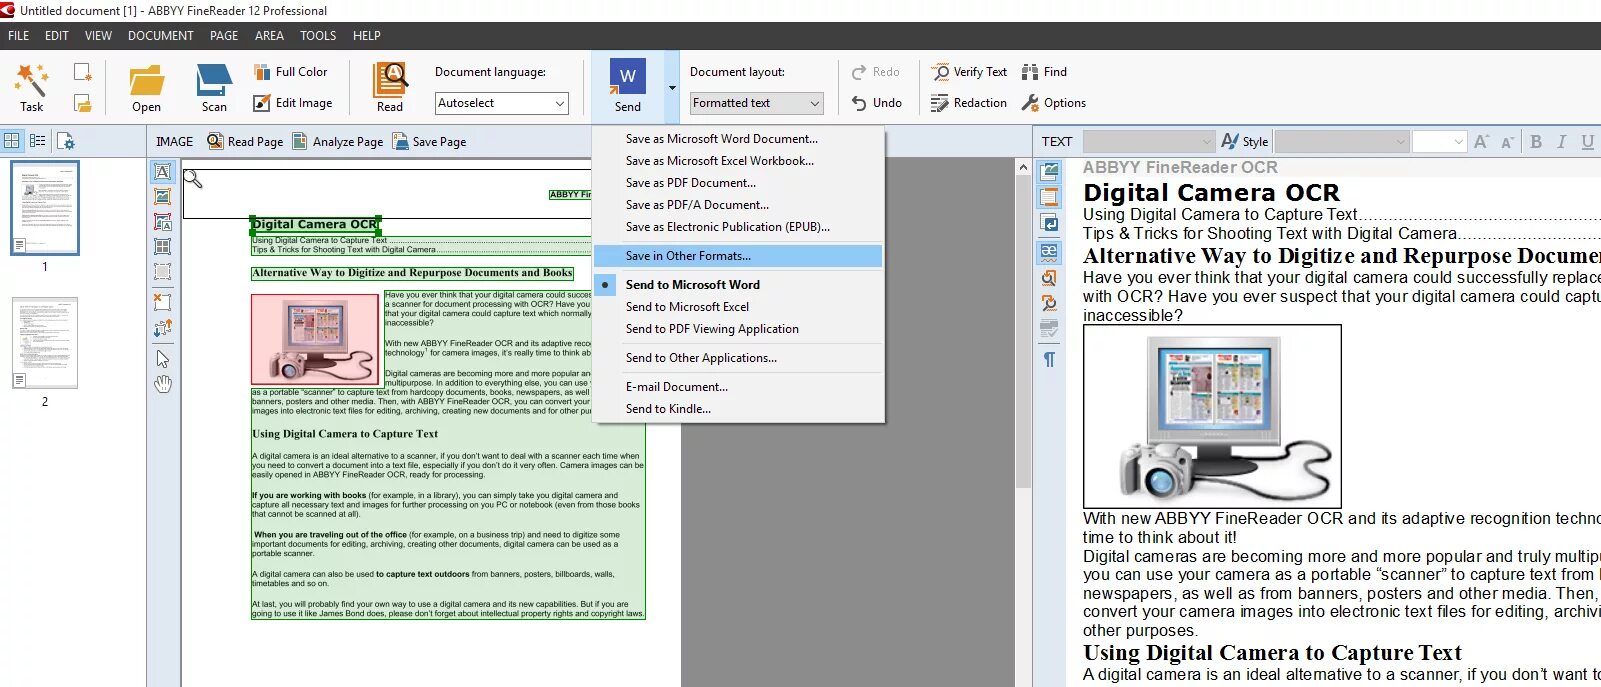
Task: Select the hand pan tool
Action: pos(163,384)
